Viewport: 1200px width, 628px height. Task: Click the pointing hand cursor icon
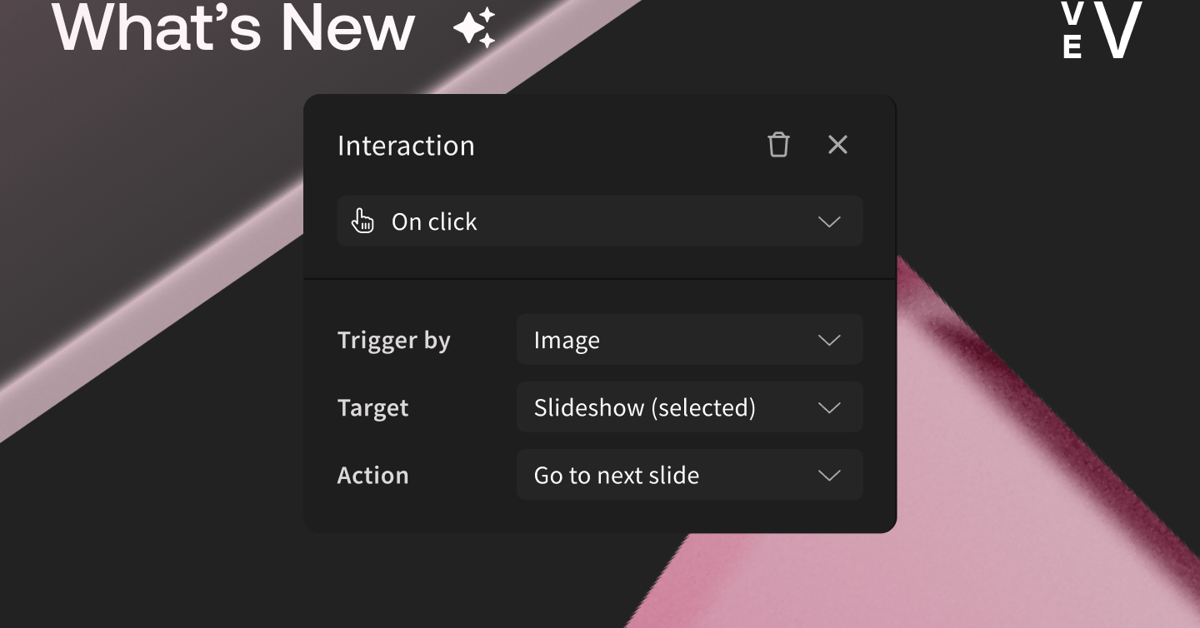(x=363, y=221)
